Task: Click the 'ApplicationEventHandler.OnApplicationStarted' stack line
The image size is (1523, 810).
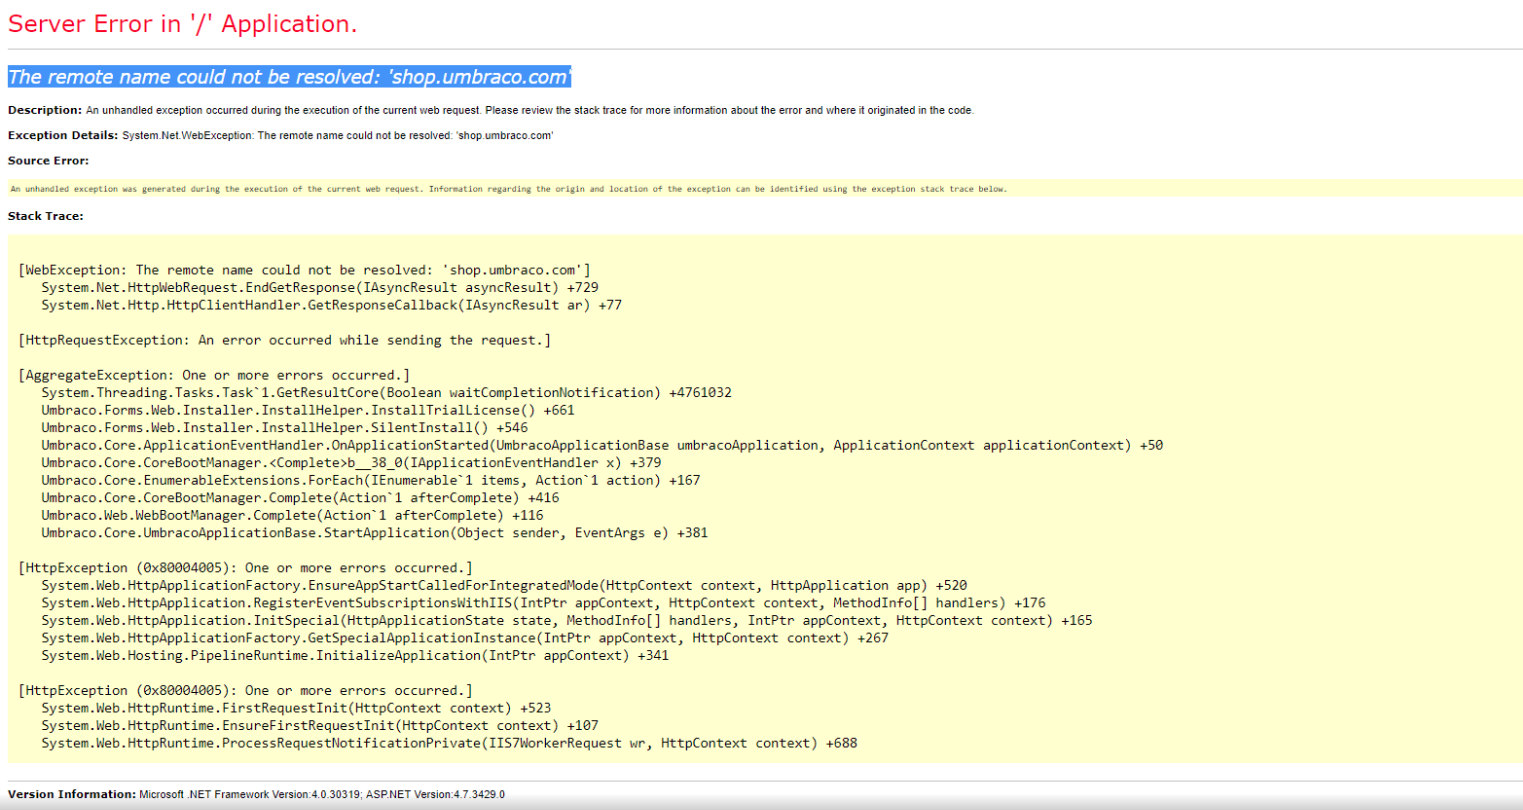Action: (602, 445)
